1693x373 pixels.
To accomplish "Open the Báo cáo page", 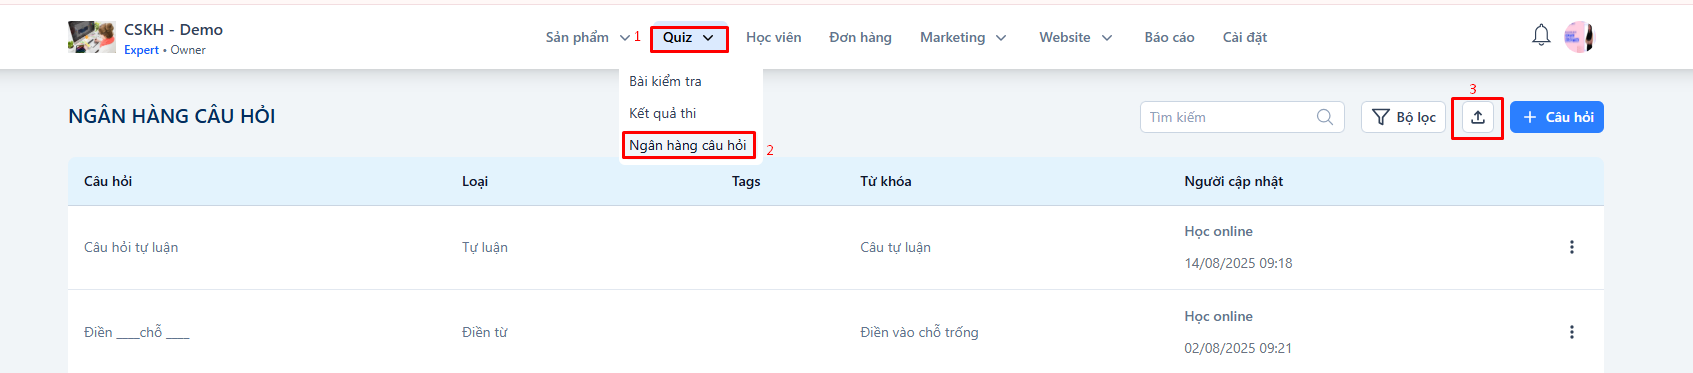I will pos(1169,37).
